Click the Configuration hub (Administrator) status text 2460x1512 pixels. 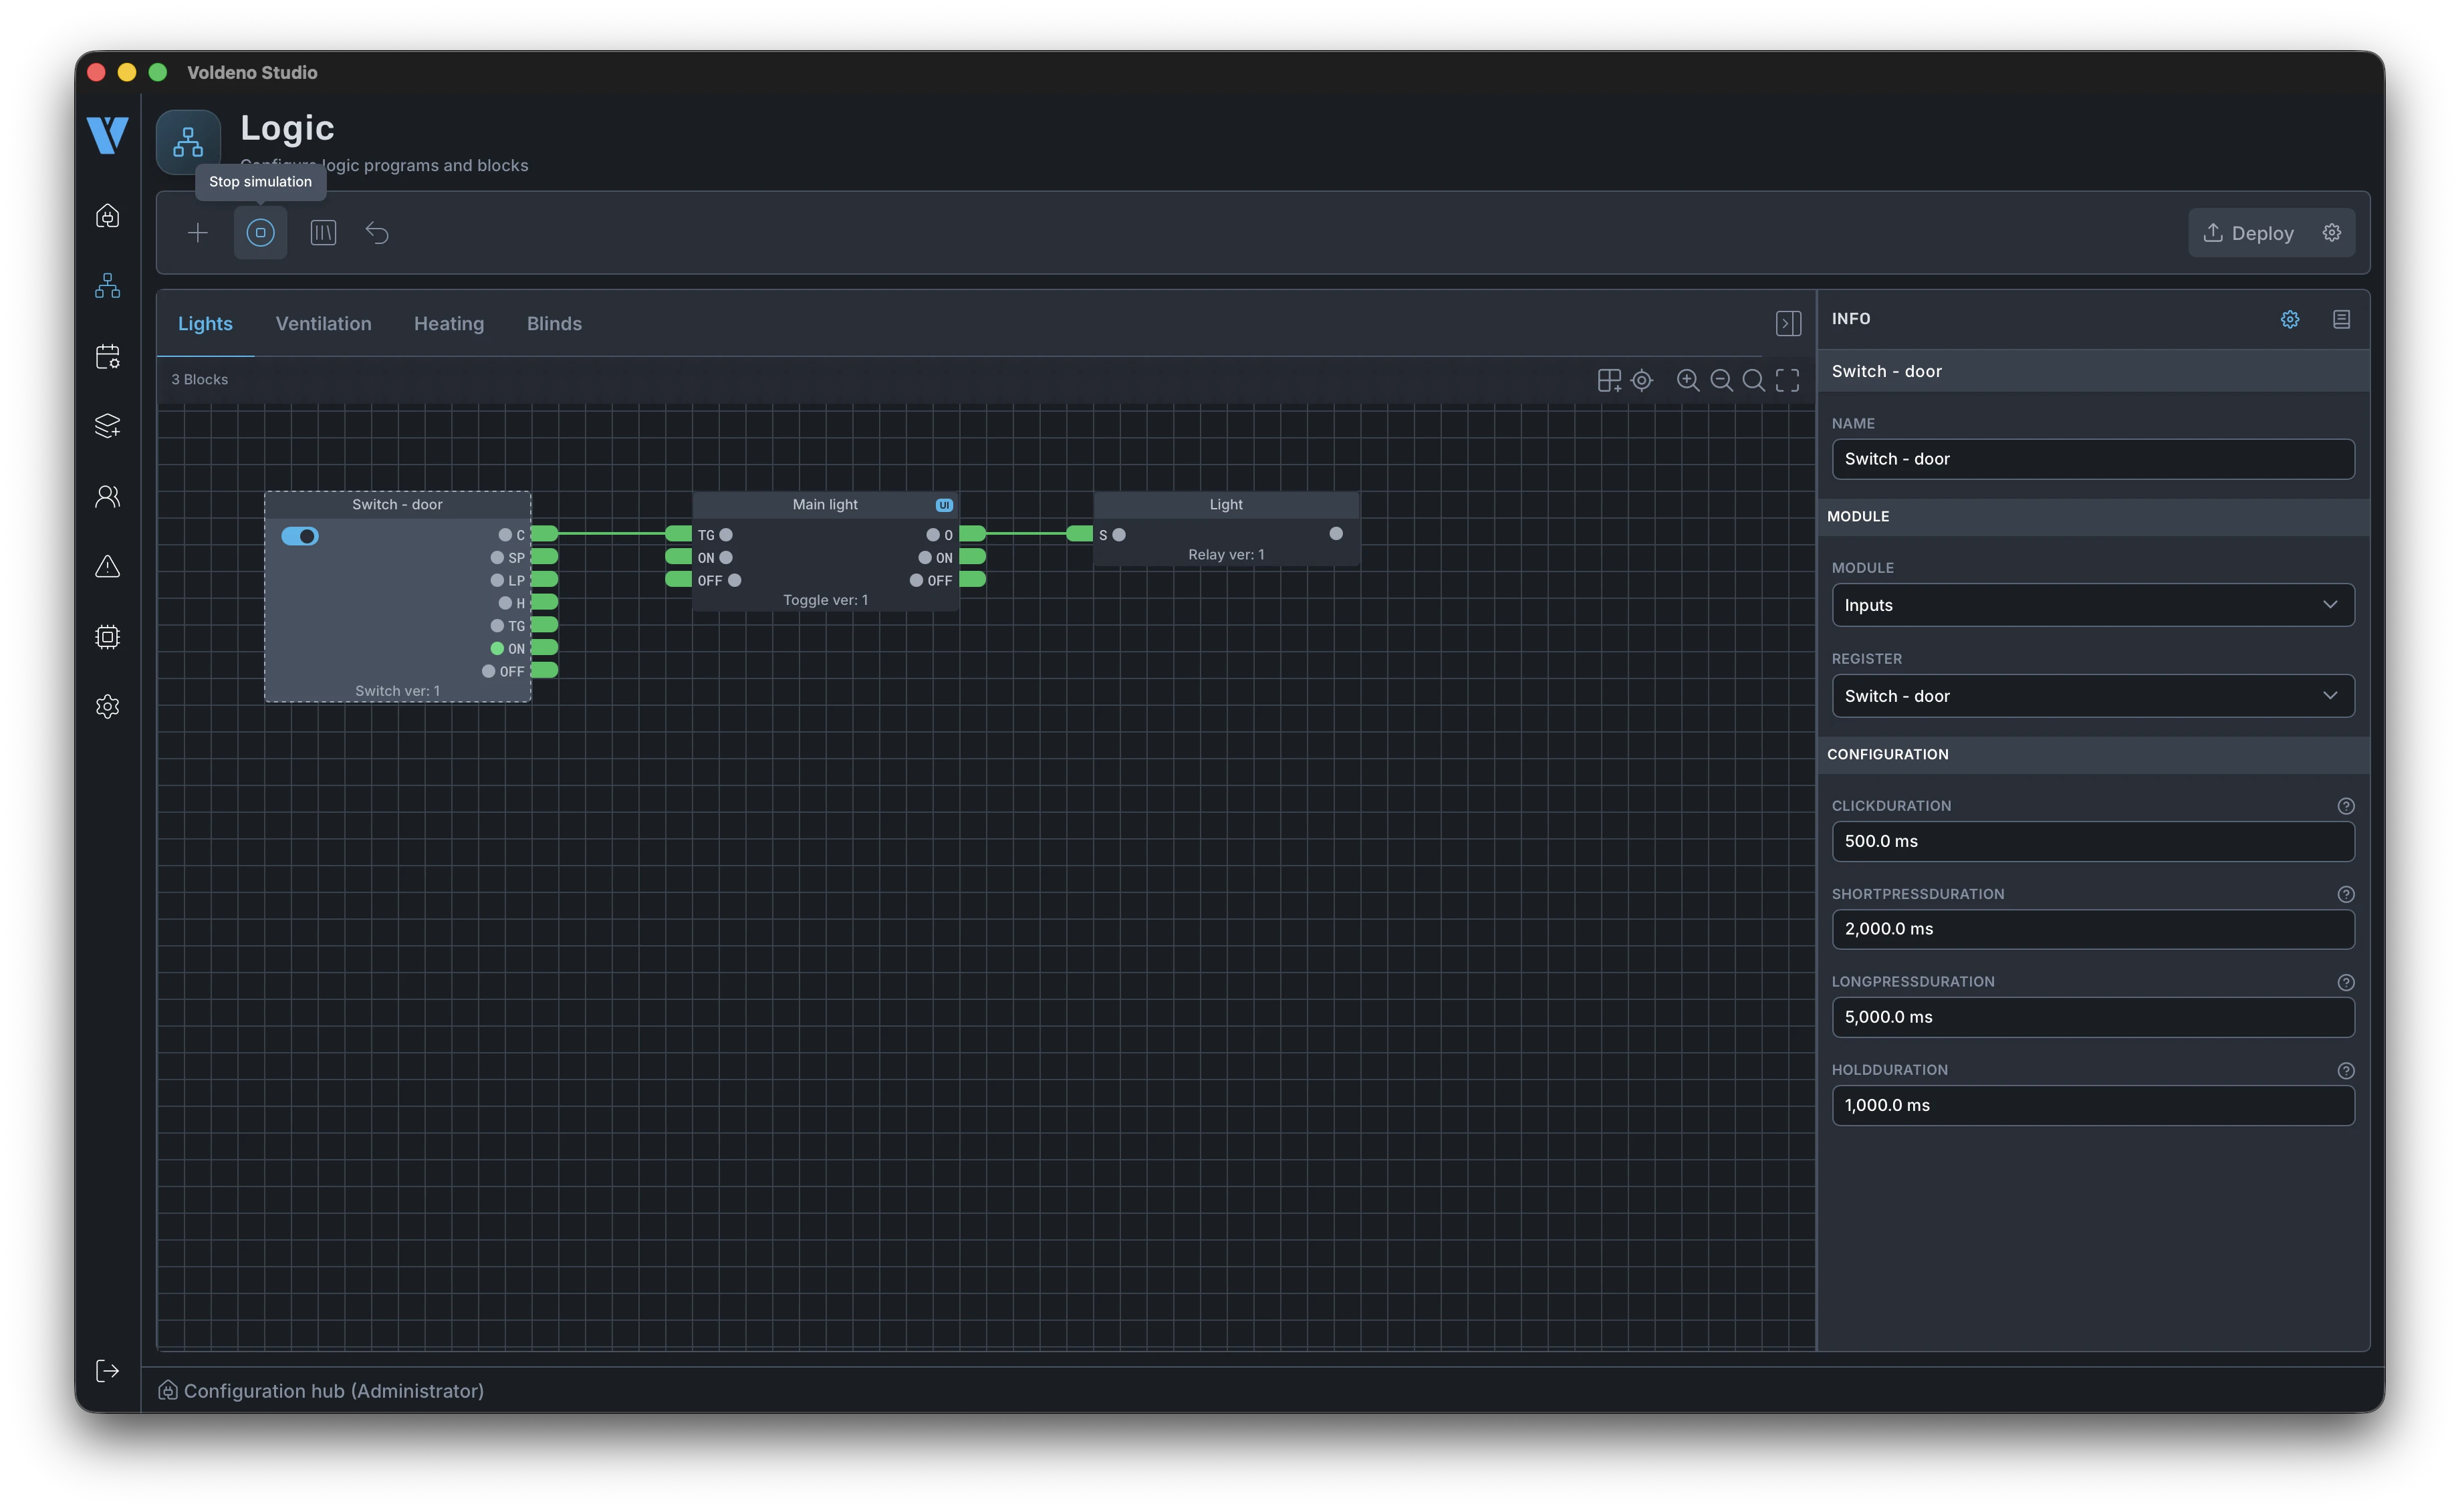(334, 1391)
